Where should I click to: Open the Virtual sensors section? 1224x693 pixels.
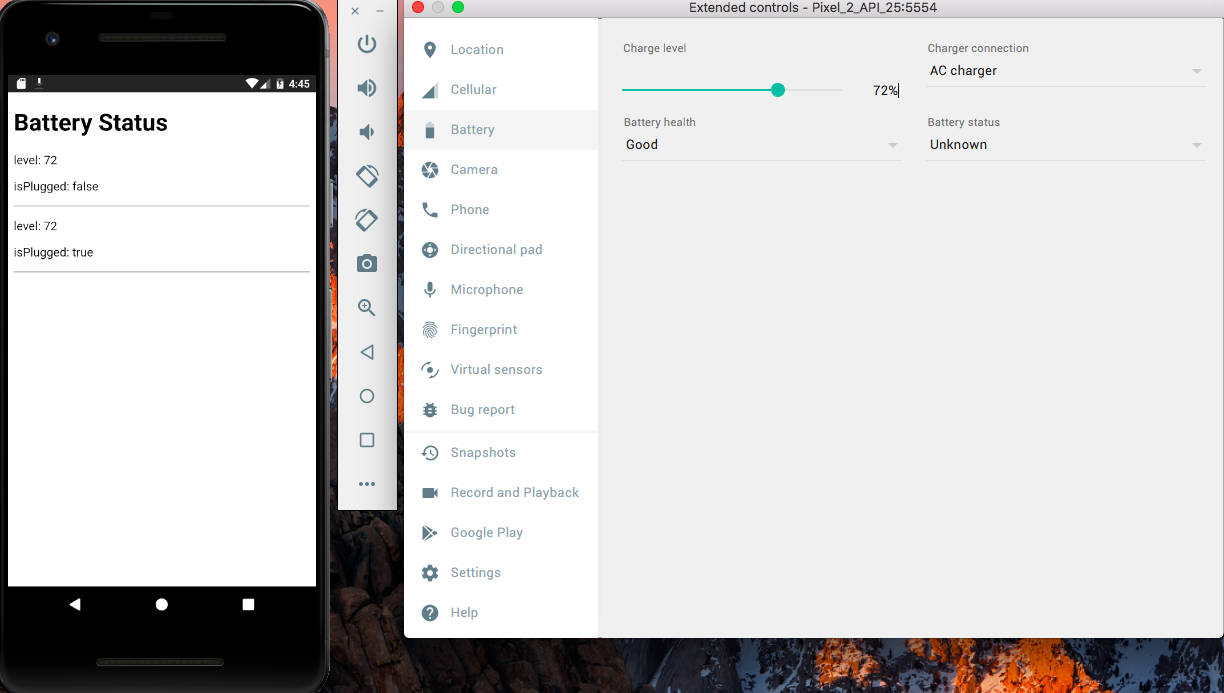coord(501,370)
